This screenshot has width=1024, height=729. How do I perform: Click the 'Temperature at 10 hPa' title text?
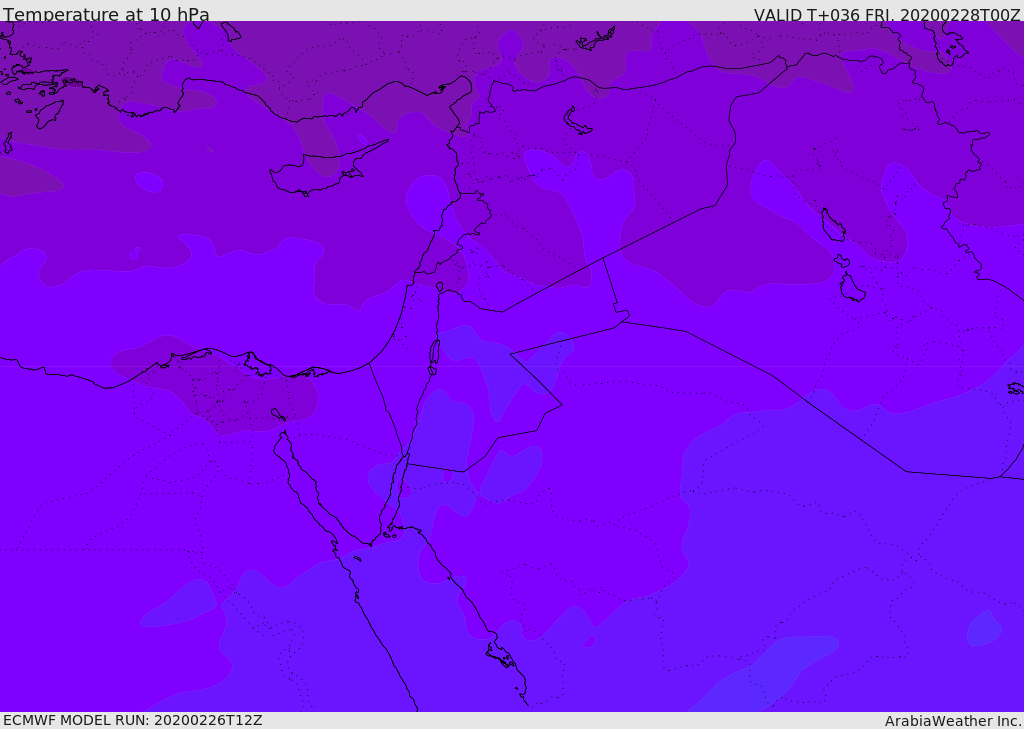click(x=106, y=14)
